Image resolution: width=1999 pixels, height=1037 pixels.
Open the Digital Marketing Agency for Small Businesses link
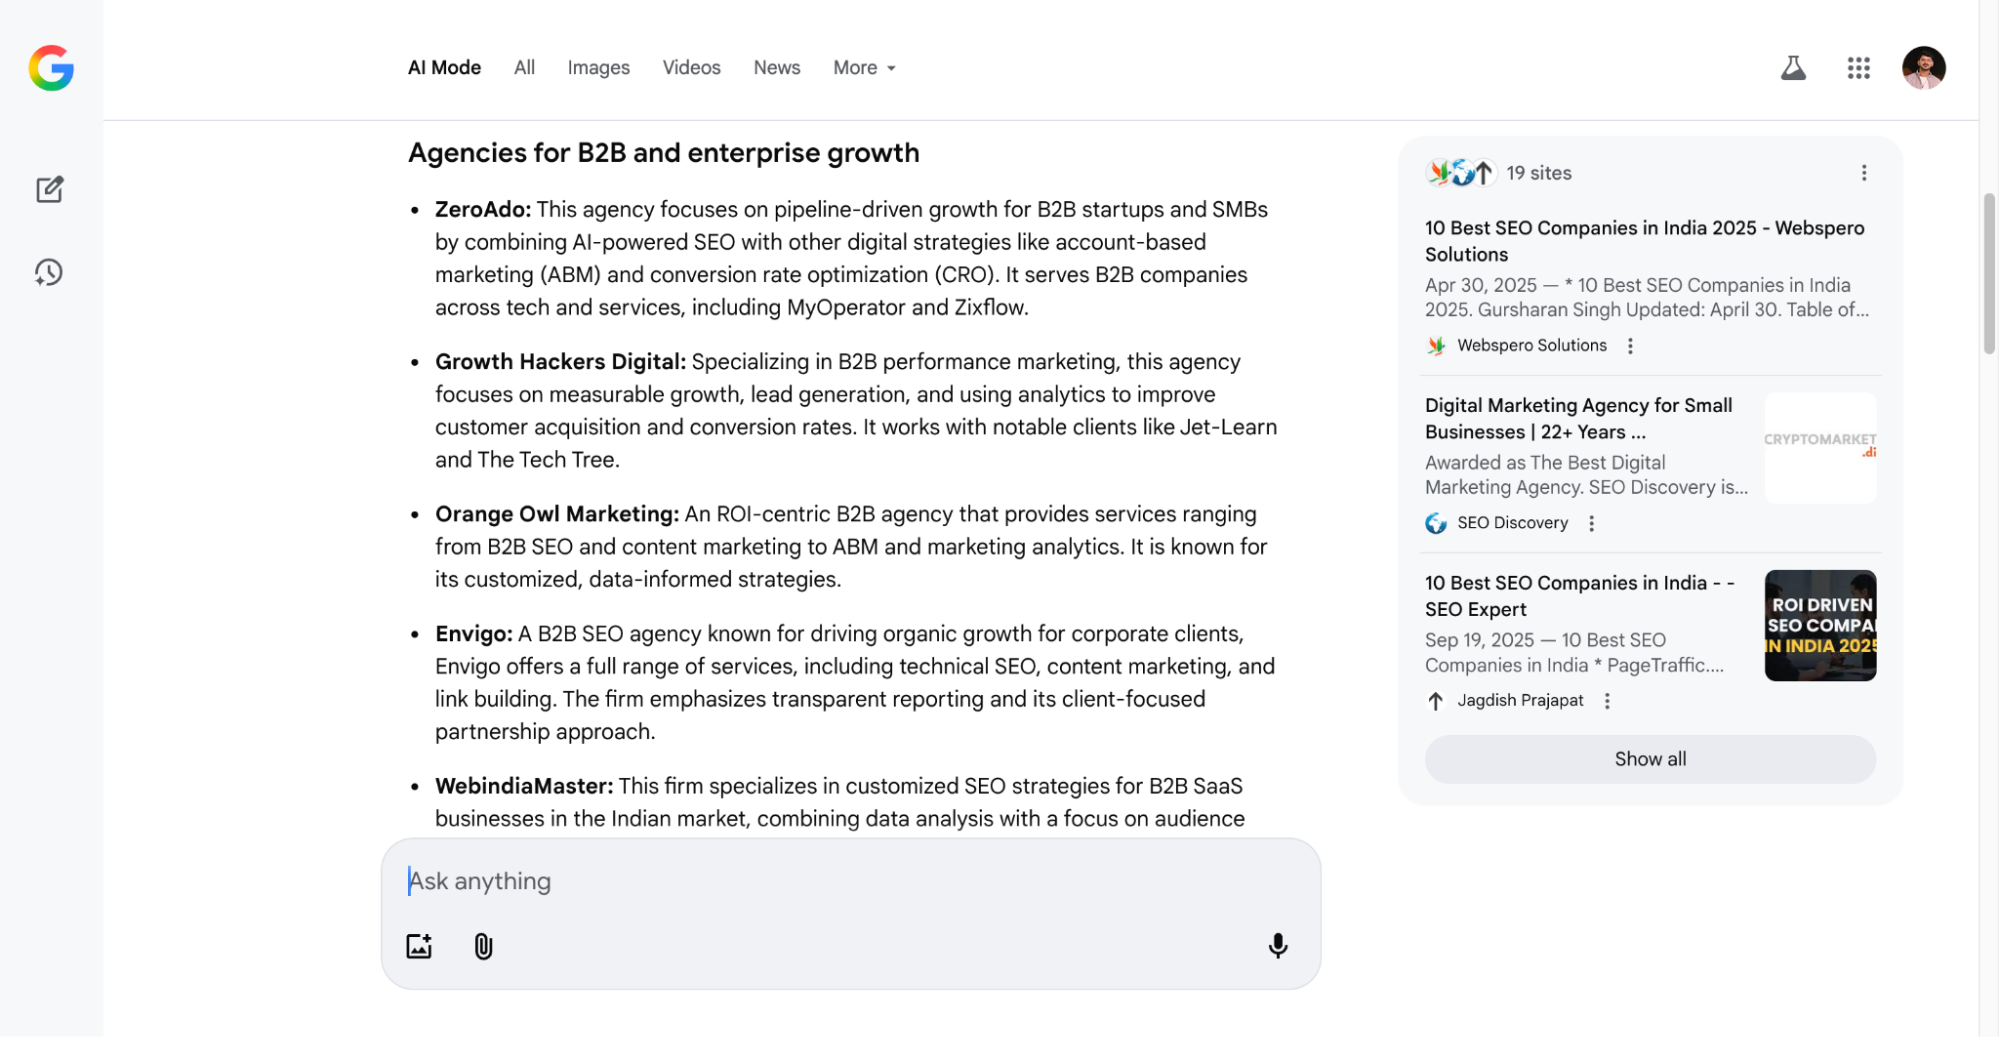[x=1578, y=418]
